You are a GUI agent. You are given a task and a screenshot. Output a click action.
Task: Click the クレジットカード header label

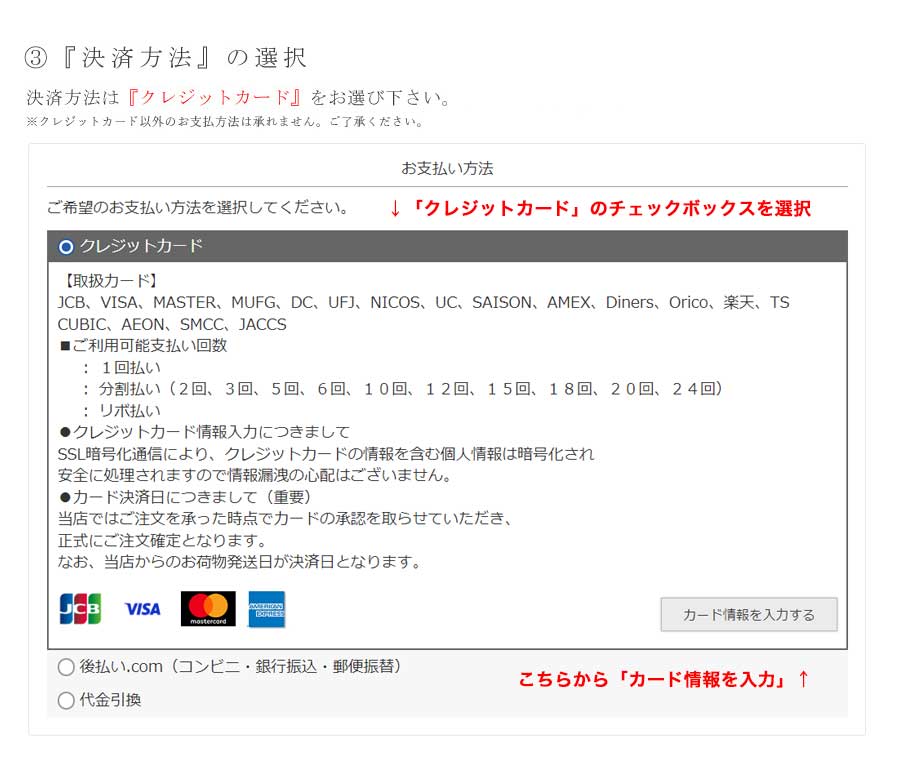click(x=141, y=246)
